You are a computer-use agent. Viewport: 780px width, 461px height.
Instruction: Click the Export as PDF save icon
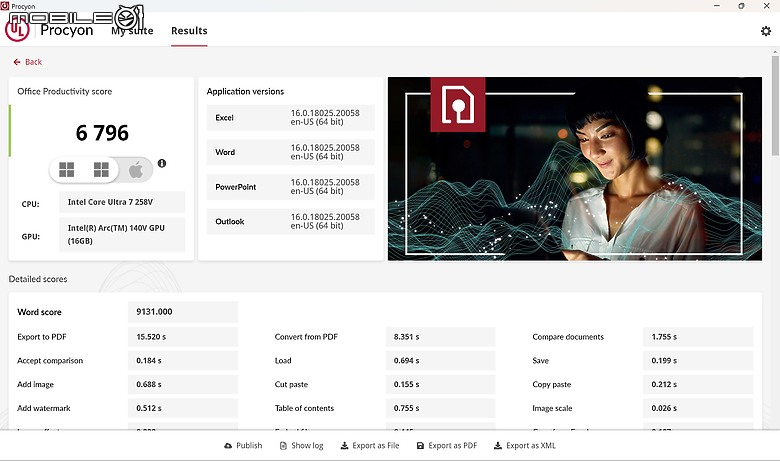pyautogui.click(x=420, y=446)
